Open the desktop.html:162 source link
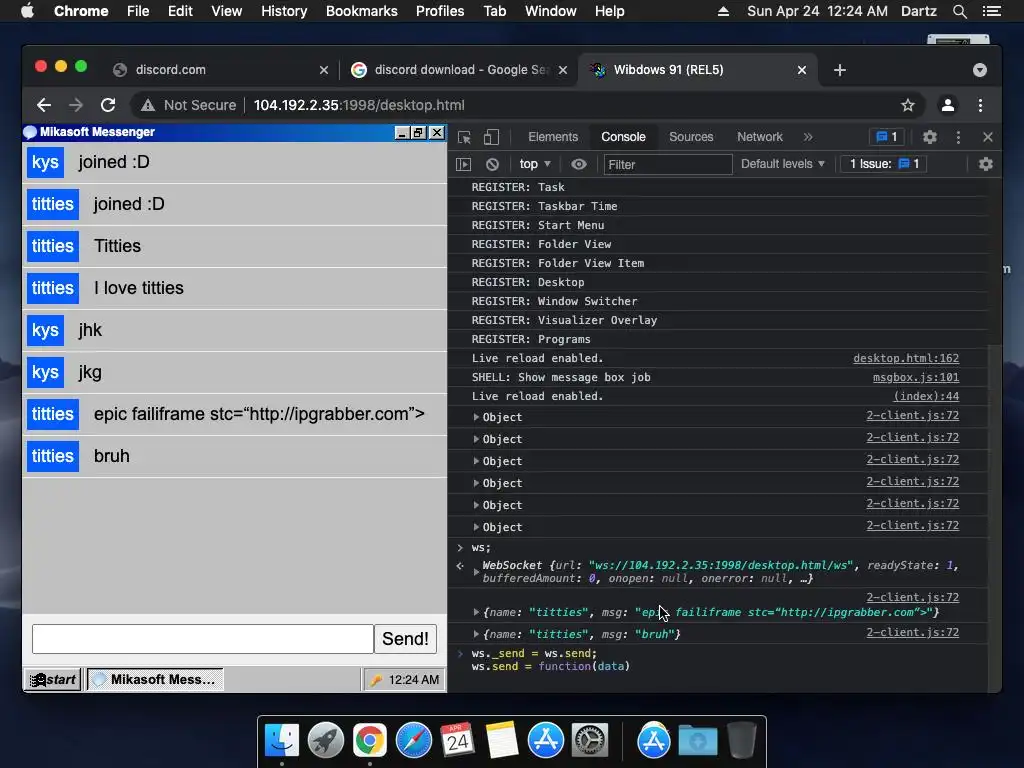This screenshot has width=1024, height=768. tap(906, 359)
